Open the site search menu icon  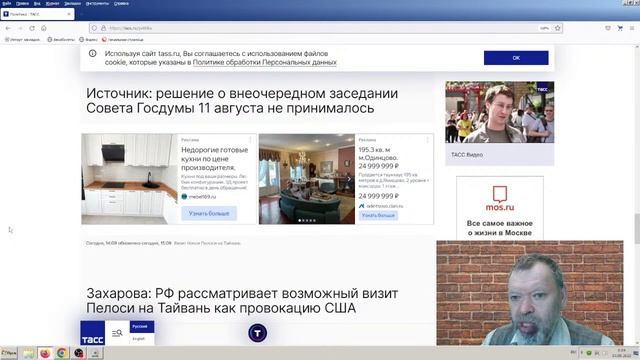pos(117,333)
